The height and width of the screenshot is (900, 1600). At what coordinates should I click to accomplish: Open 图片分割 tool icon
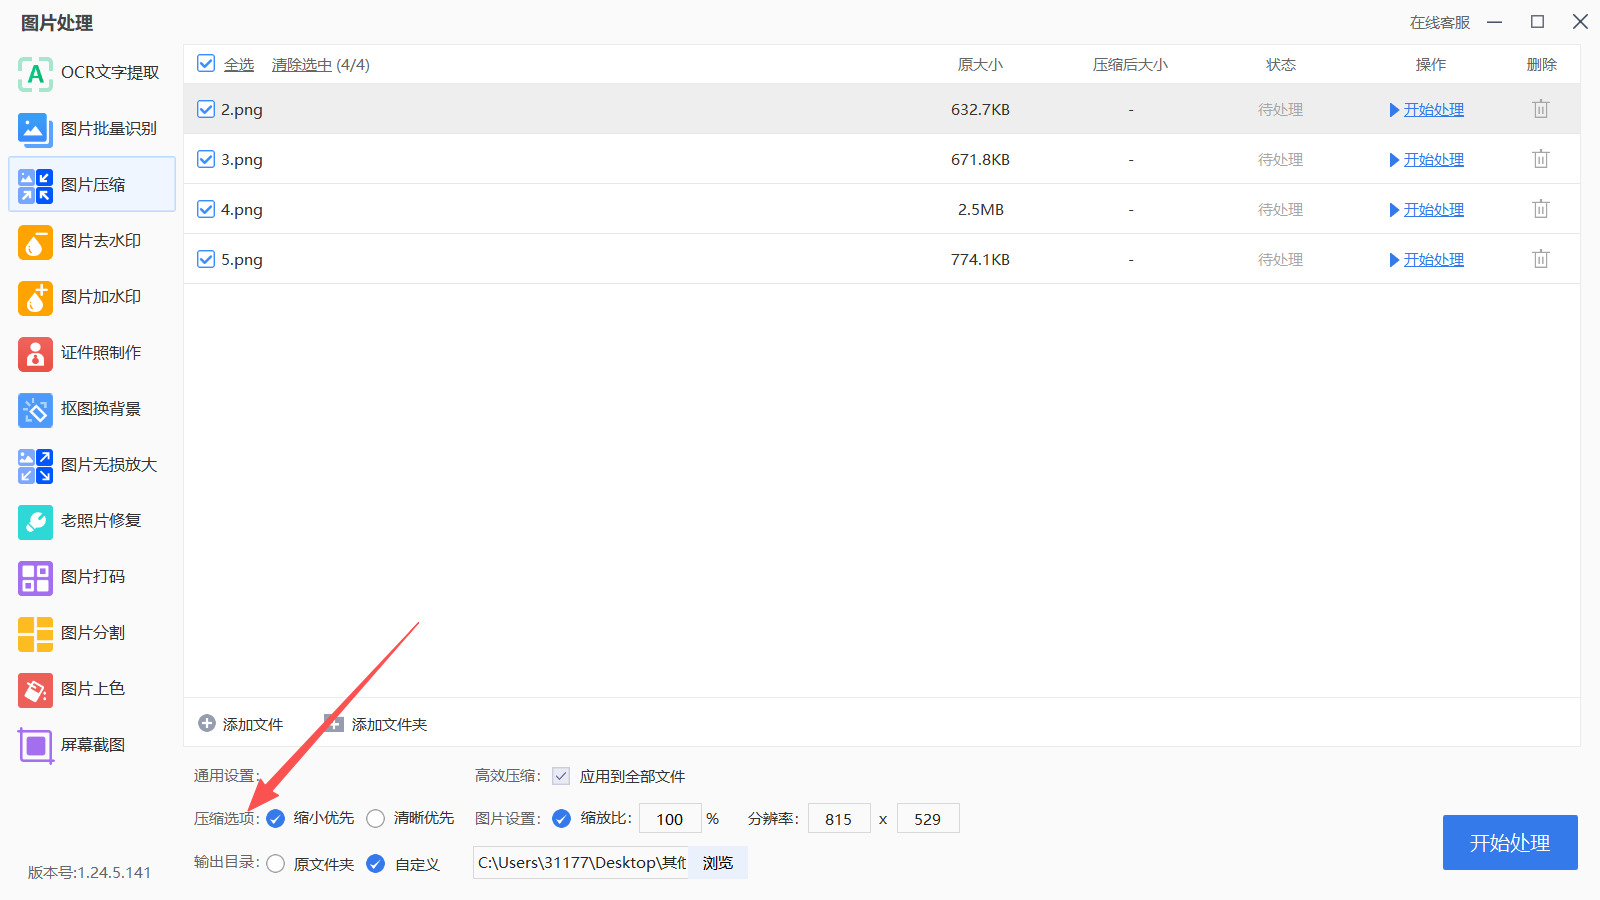tap(35, 633)
